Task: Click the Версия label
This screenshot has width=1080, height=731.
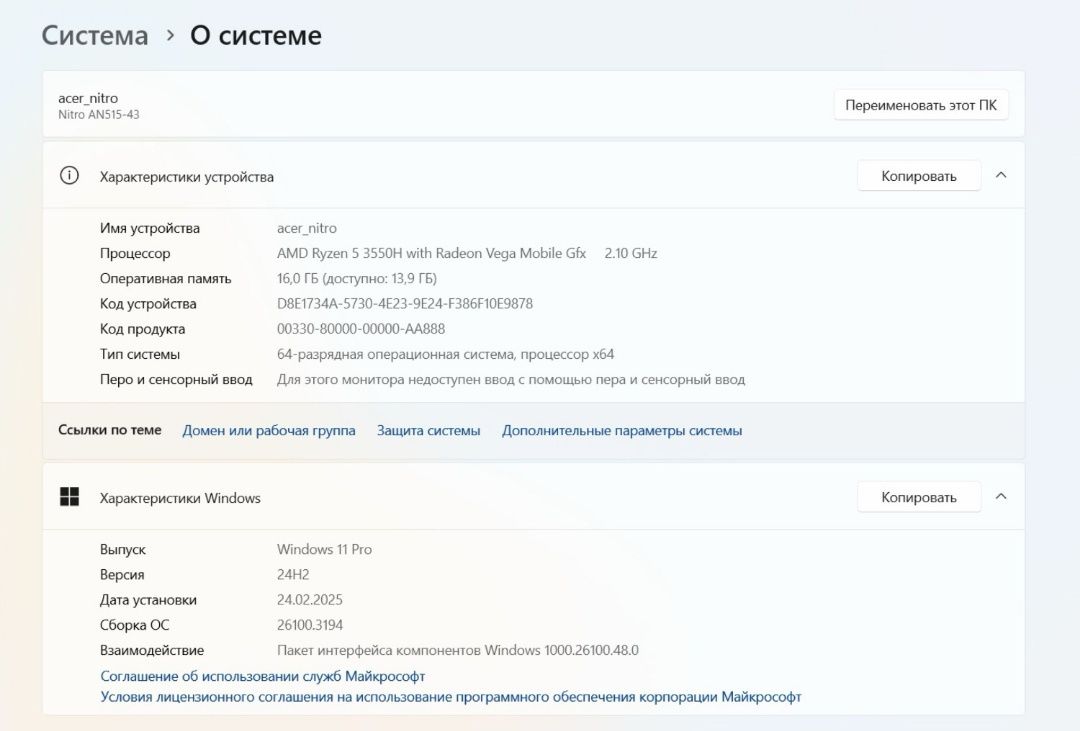Action: click(122, 574)
